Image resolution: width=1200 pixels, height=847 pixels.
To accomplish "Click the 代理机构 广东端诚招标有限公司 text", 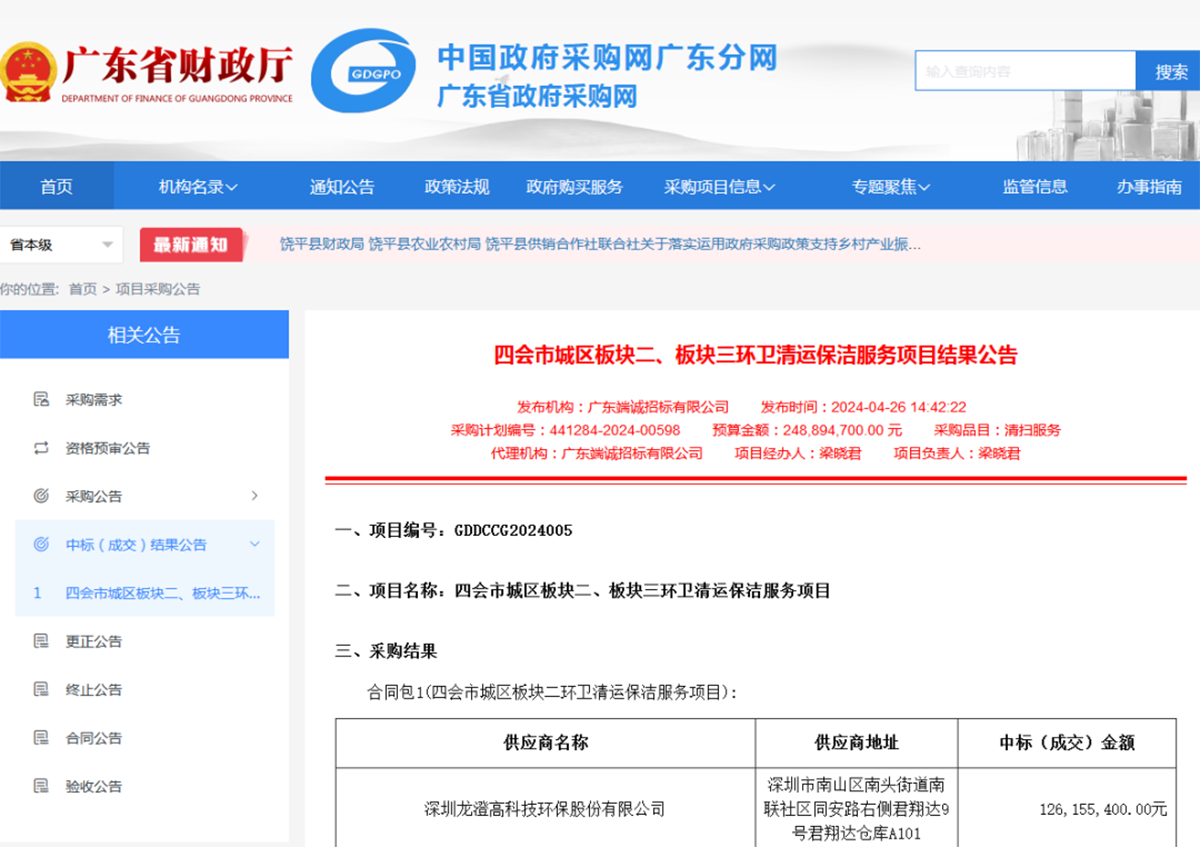I will coord(597,453).
